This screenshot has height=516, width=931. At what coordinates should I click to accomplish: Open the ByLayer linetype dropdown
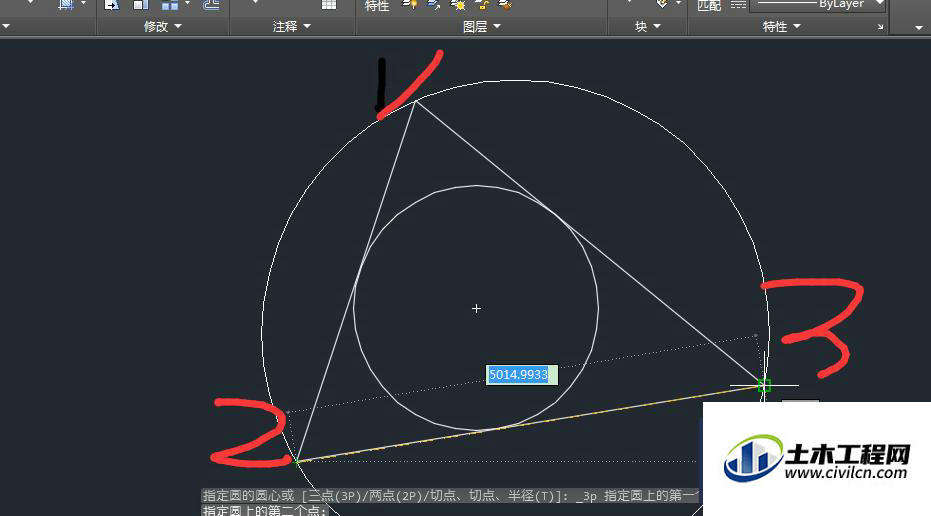point(879,4)
